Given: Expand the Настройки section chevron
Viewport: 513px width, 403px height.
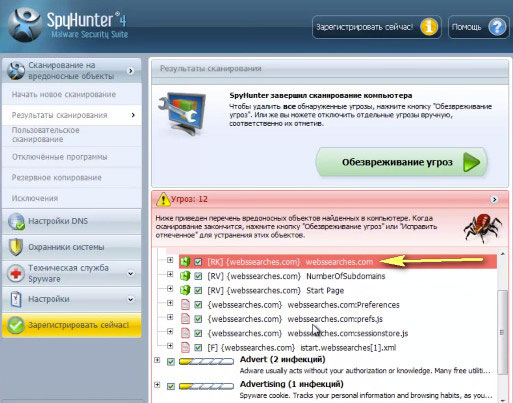Looking at the screenshot, I should click(131, 299).
